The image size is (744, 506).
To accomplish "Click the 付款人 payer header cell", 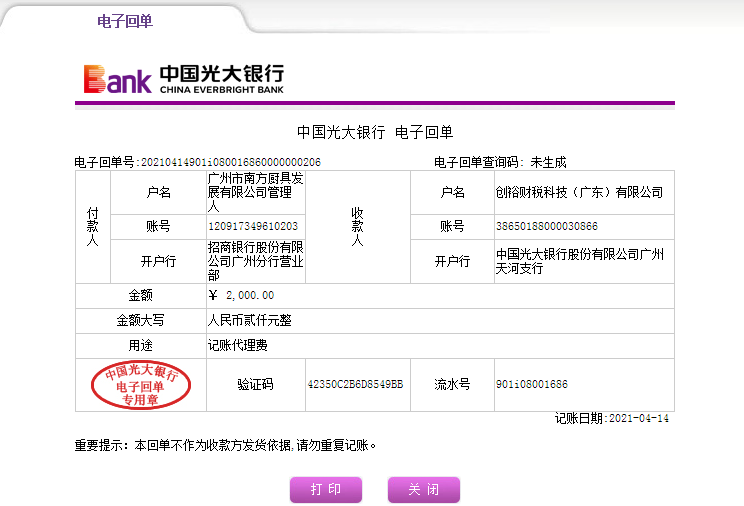I will point(93,227).
